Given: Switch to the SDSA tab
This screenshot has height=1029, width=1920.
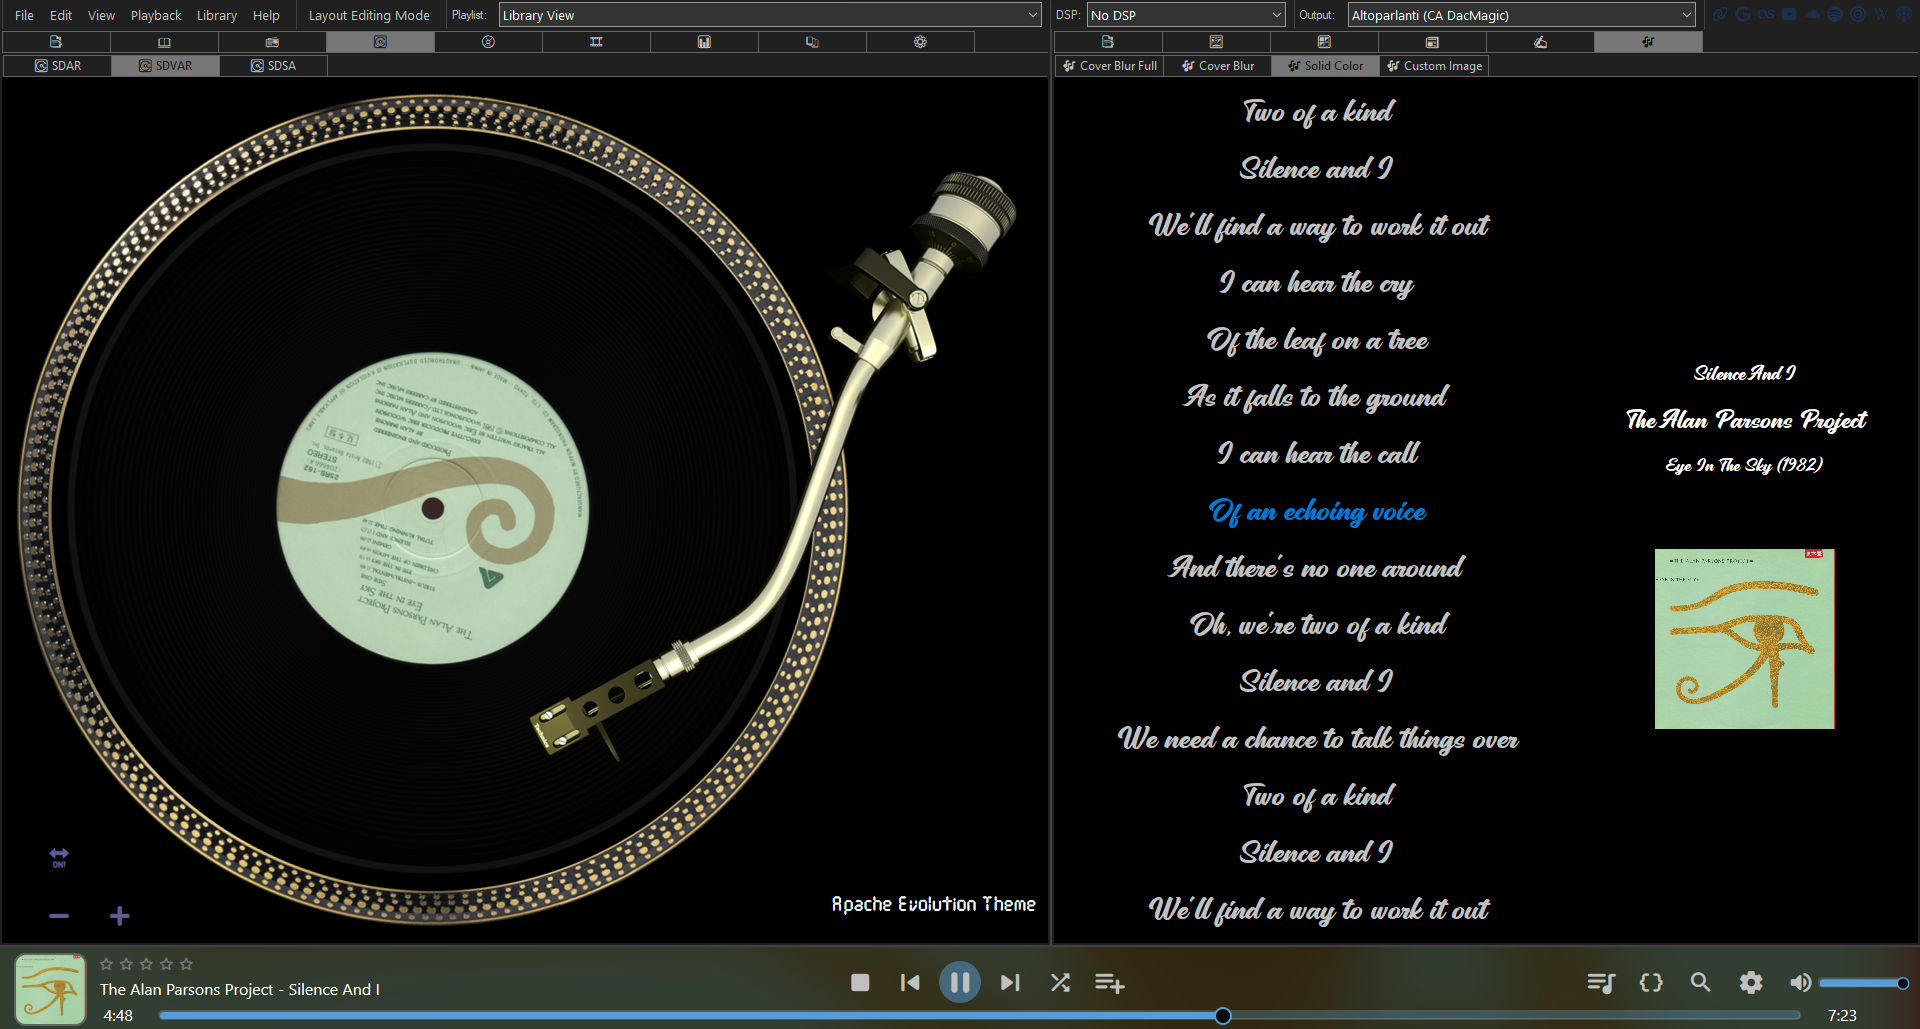Looking at the screenshot, I should click(273, 66).
